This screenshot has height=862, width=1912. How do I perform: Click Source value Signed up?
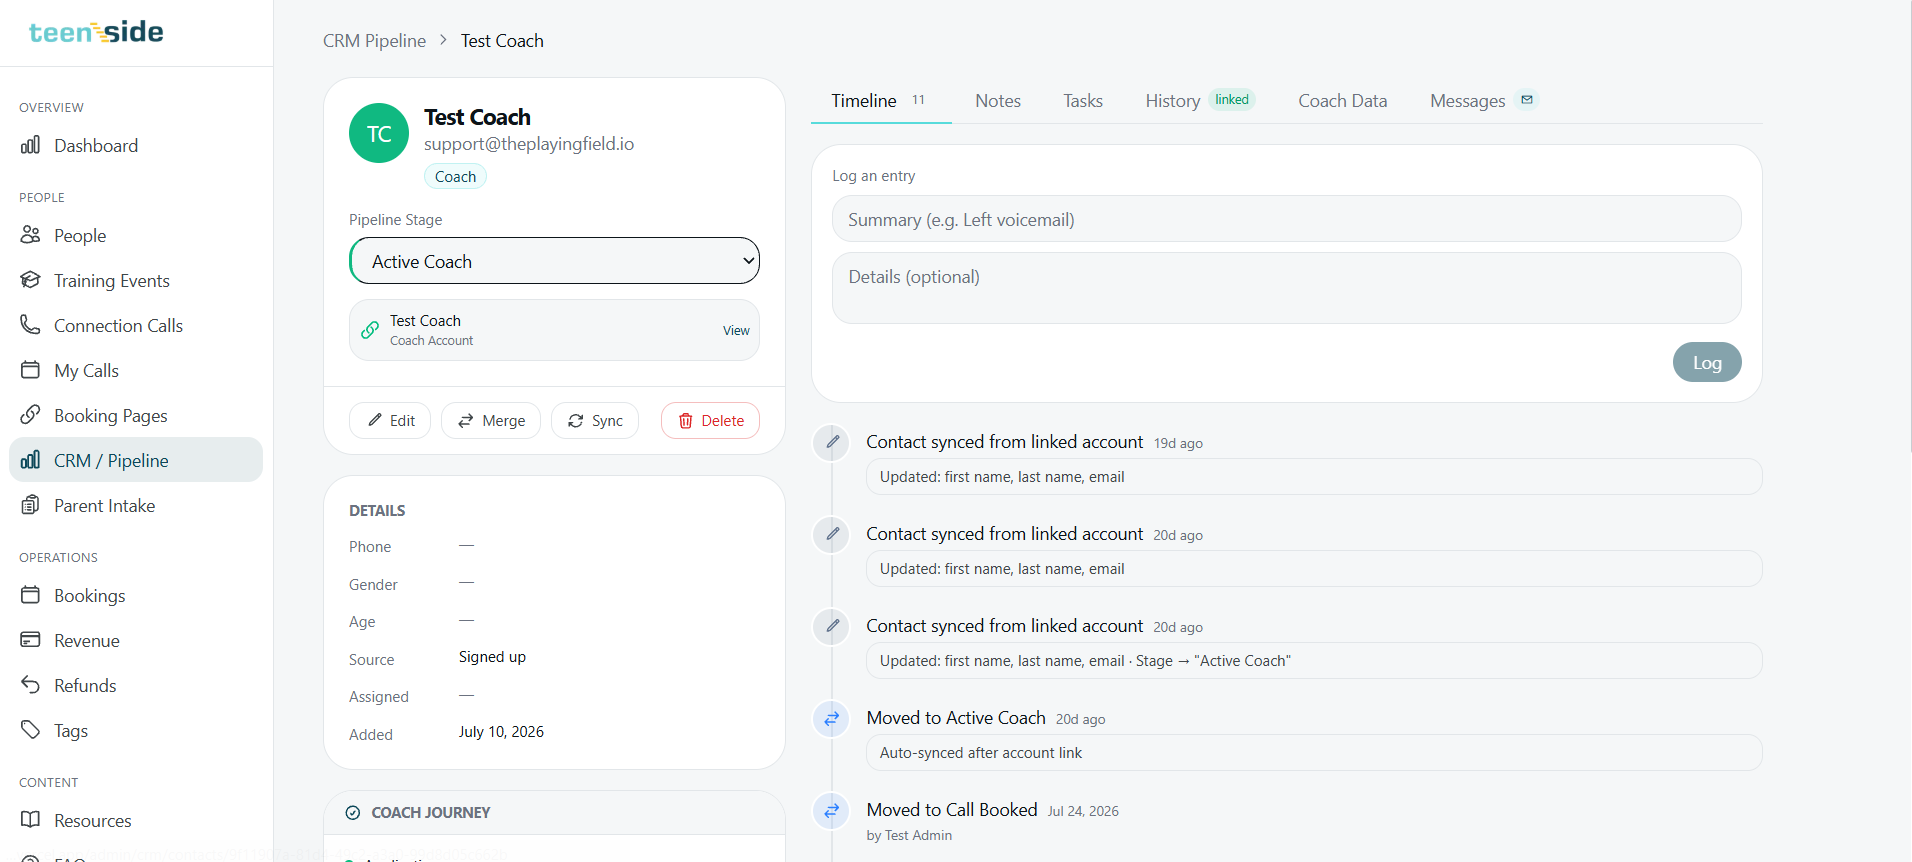click(492, 657)
